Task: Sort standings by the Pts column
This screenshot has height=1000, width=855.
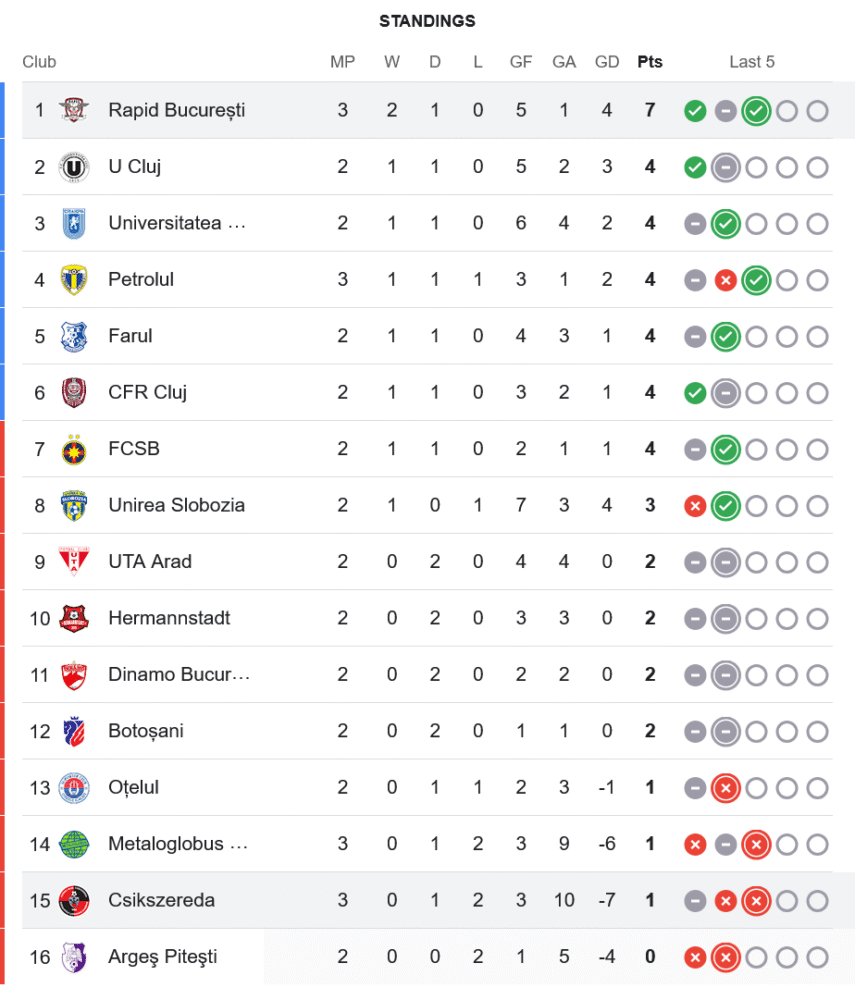Action: [x=650, y=62]
